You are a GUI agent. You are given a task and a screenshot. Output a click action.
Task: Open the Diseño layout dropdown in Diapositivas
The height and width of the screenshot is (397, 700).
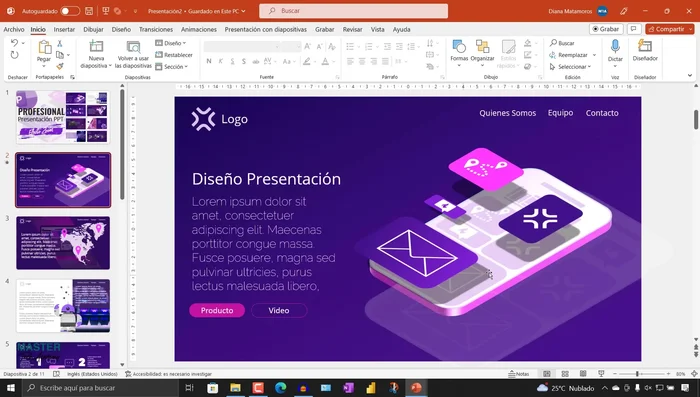pos(171,43)
